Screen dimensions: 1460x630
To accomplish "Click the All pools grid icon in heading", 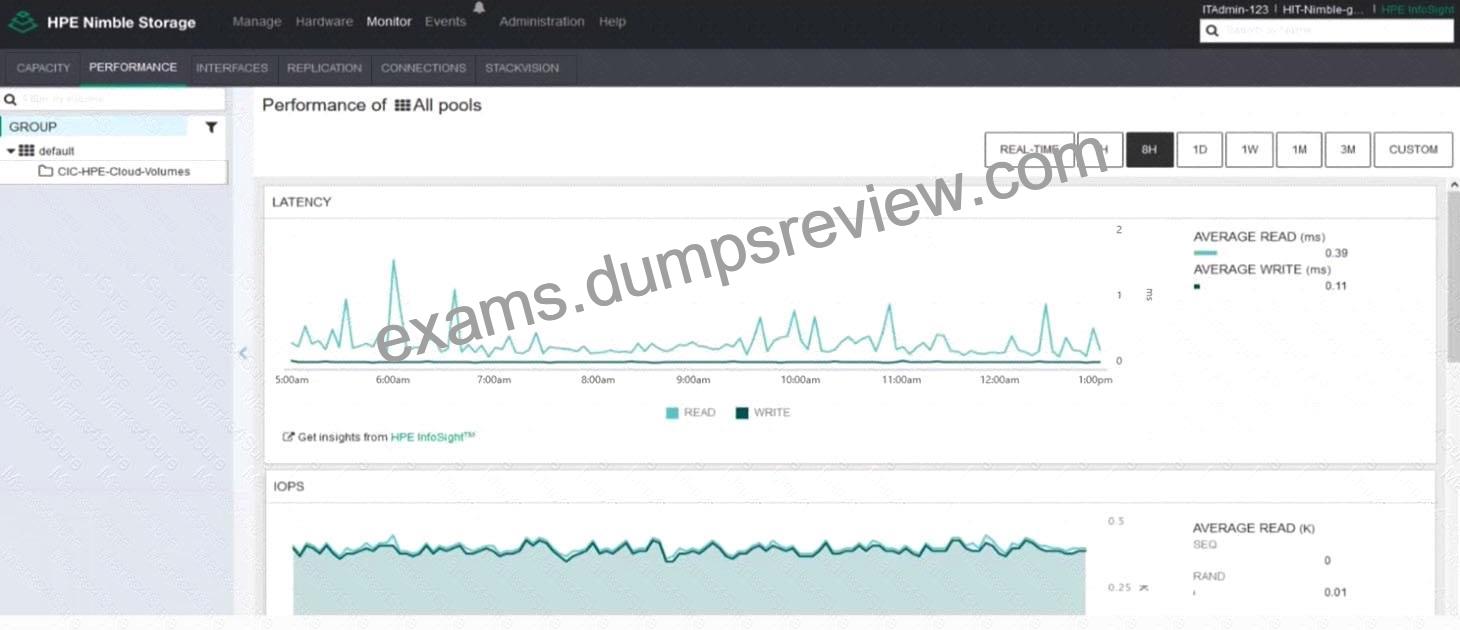I will [x=403, y=105].
